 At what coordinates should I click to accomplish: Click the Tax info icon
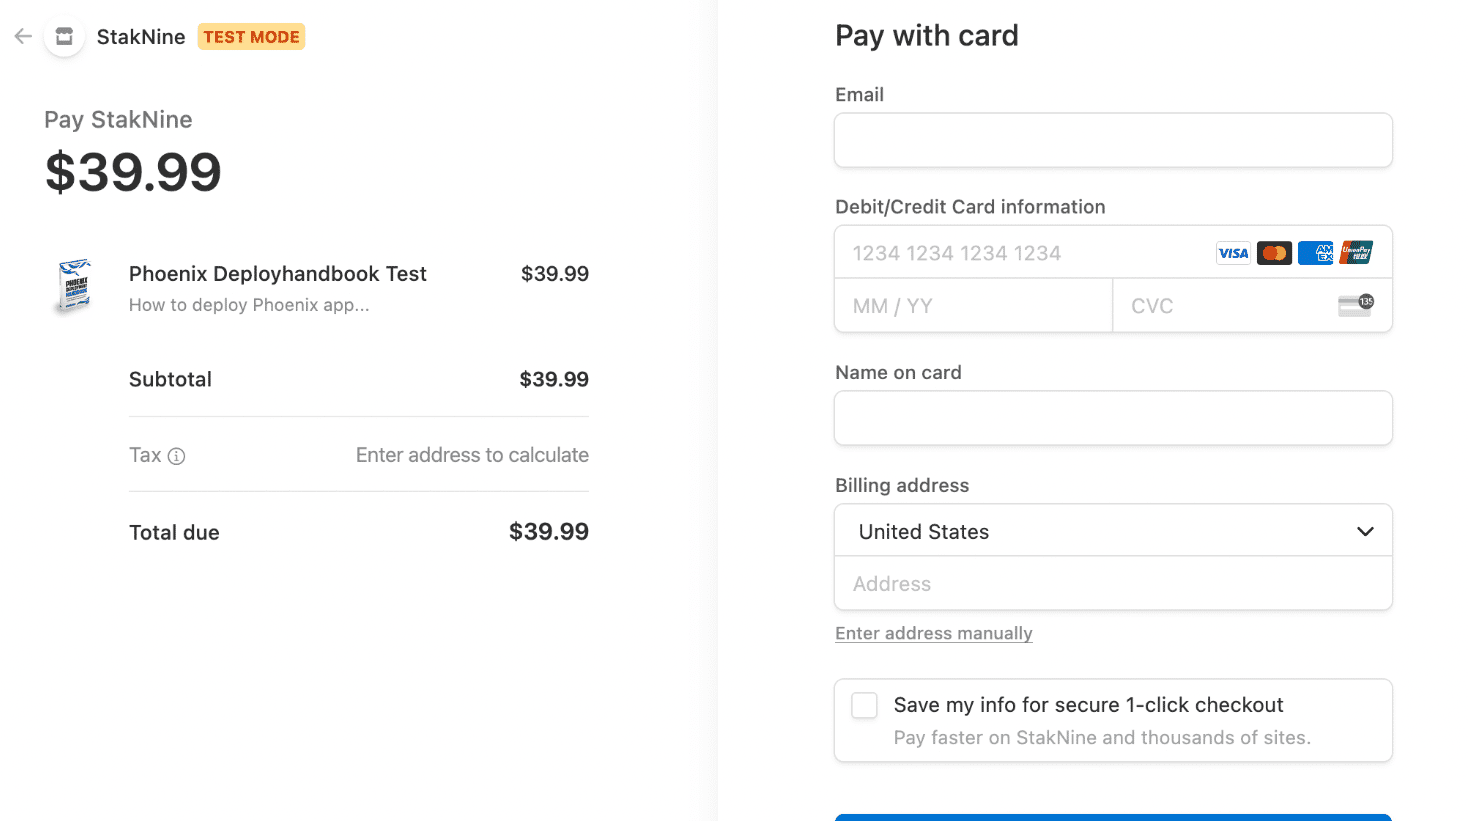177,456
